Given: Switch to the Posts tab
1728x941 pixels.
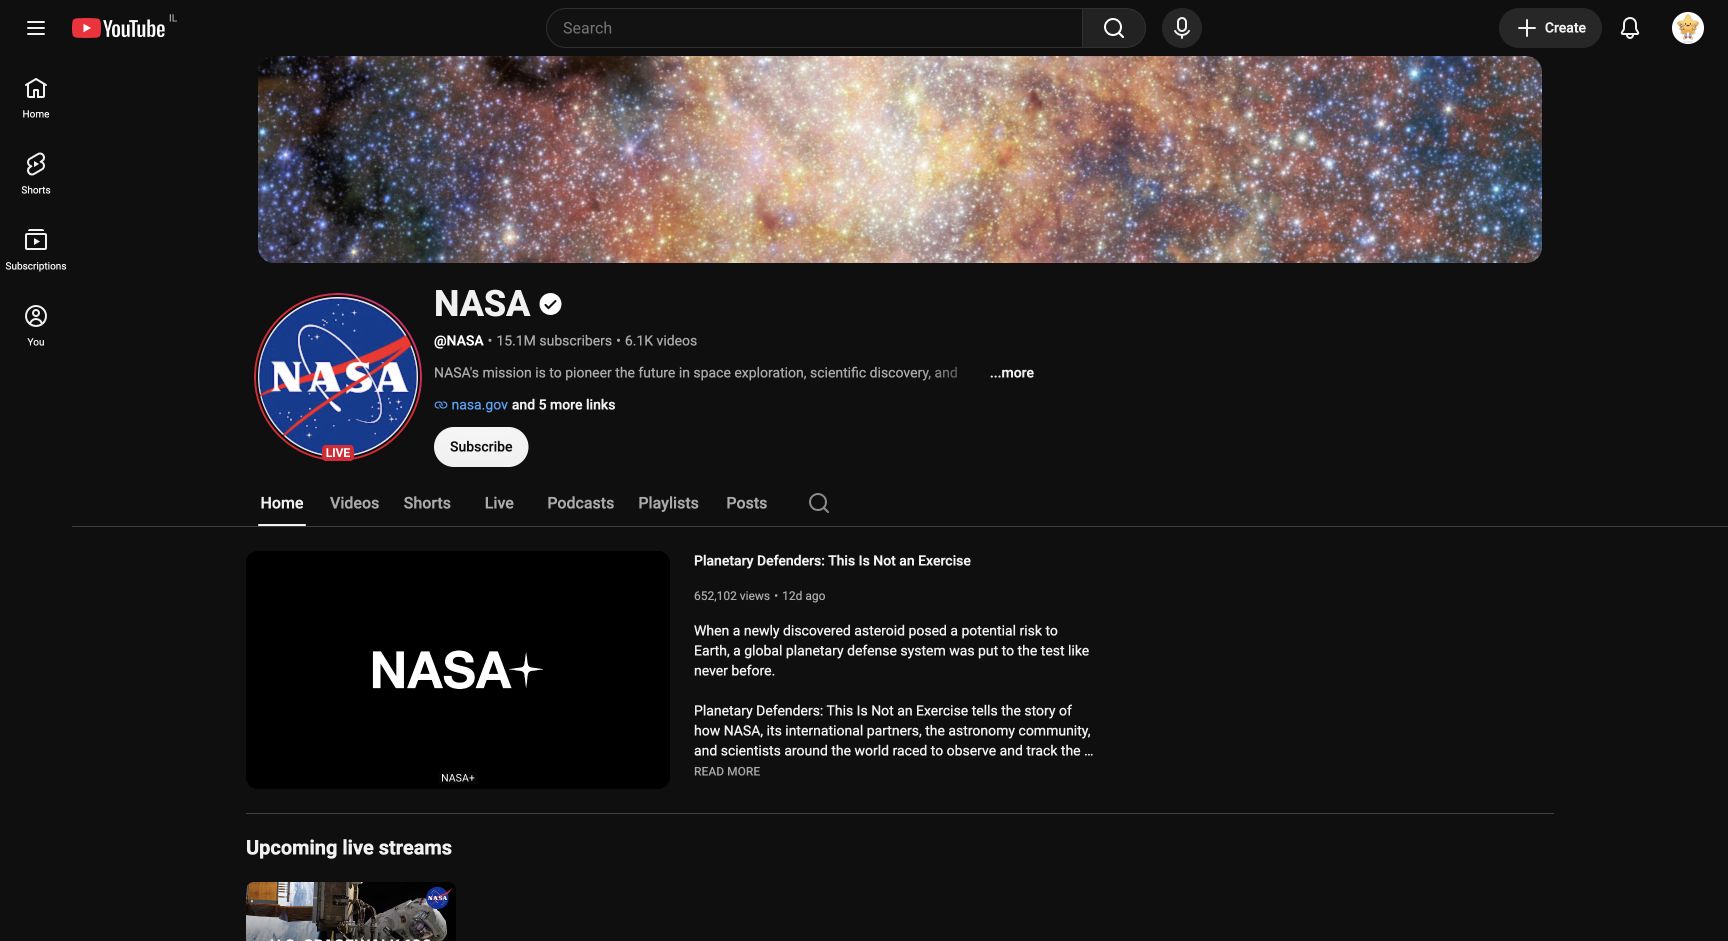Looking at the screenshot, I should (746, 503).
